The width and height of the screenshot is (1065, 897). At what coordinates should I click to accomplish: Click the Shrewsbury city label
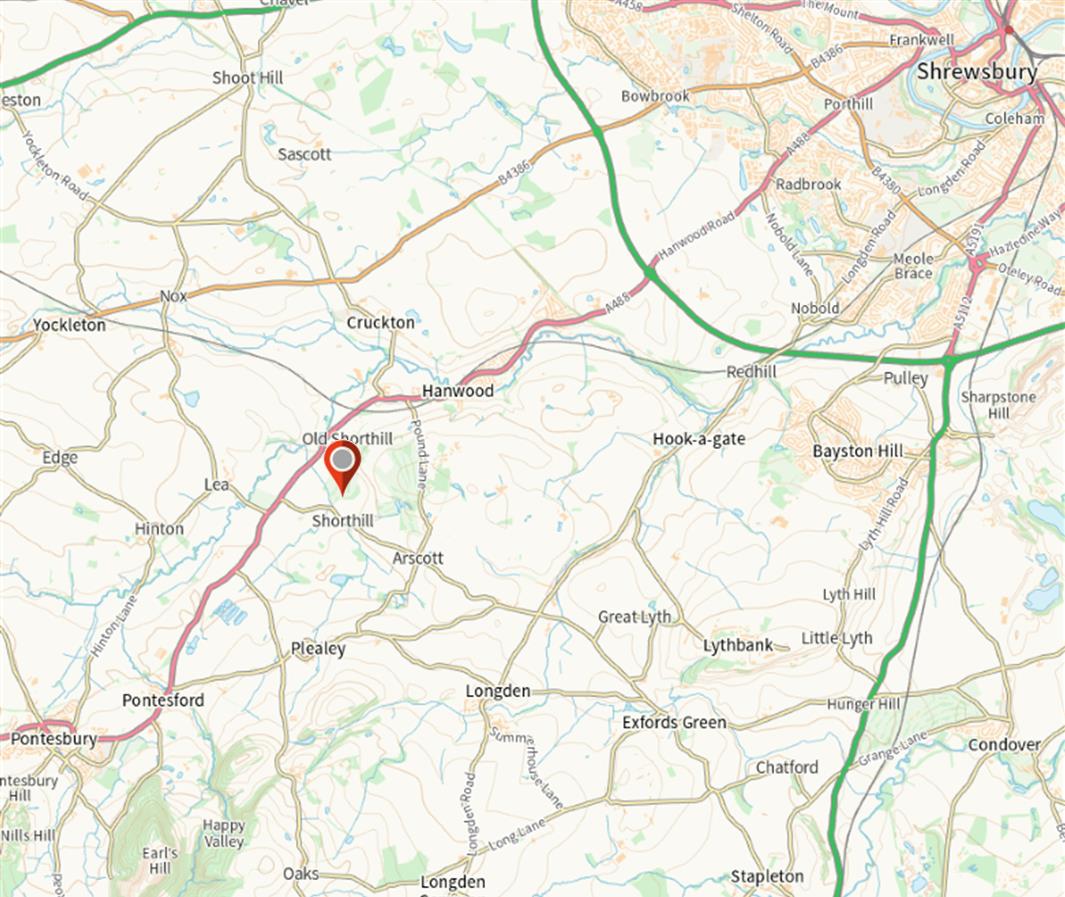(977, 71)
